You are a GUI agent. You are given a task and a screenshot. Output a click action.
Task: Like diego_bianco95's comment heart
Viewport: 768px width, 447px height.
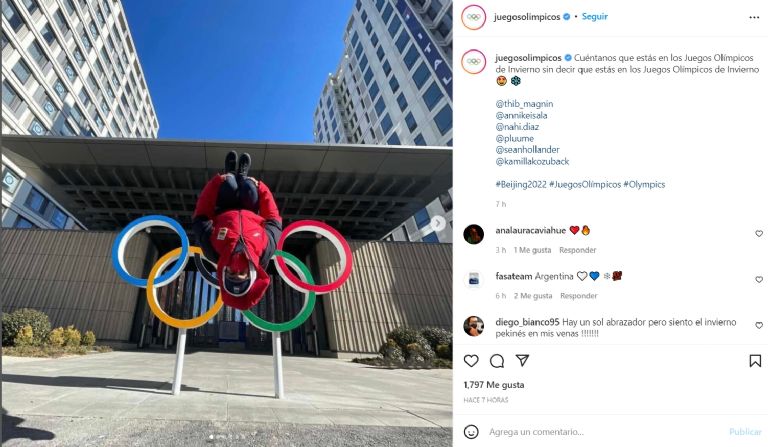pyautogui.click(x=759, y=326)
